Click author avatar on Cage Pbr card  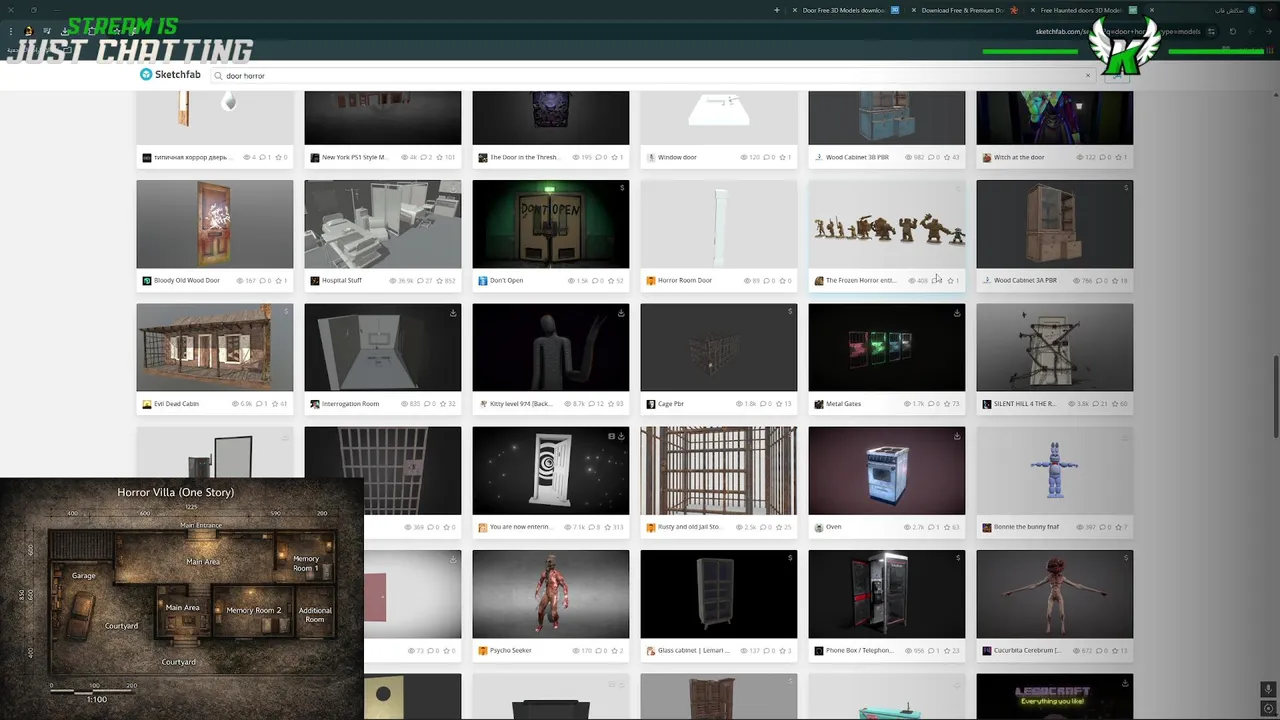650,404
